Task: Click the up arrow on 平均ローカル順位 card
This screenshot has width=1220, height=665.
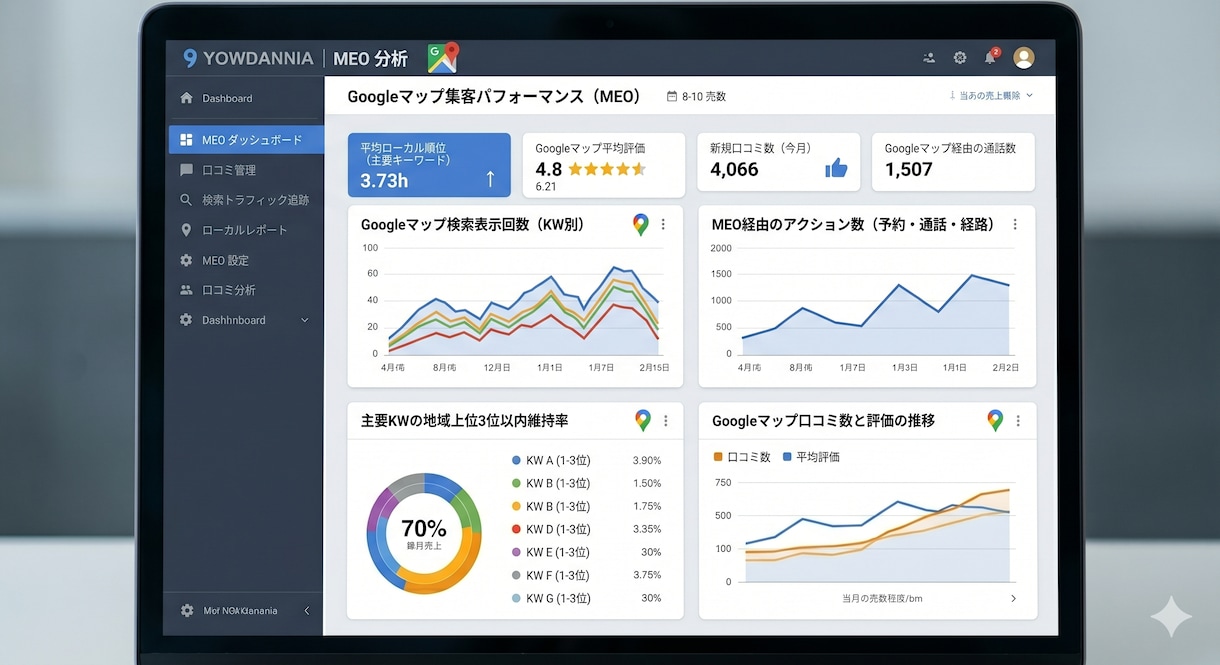Action: click(490, 179)
